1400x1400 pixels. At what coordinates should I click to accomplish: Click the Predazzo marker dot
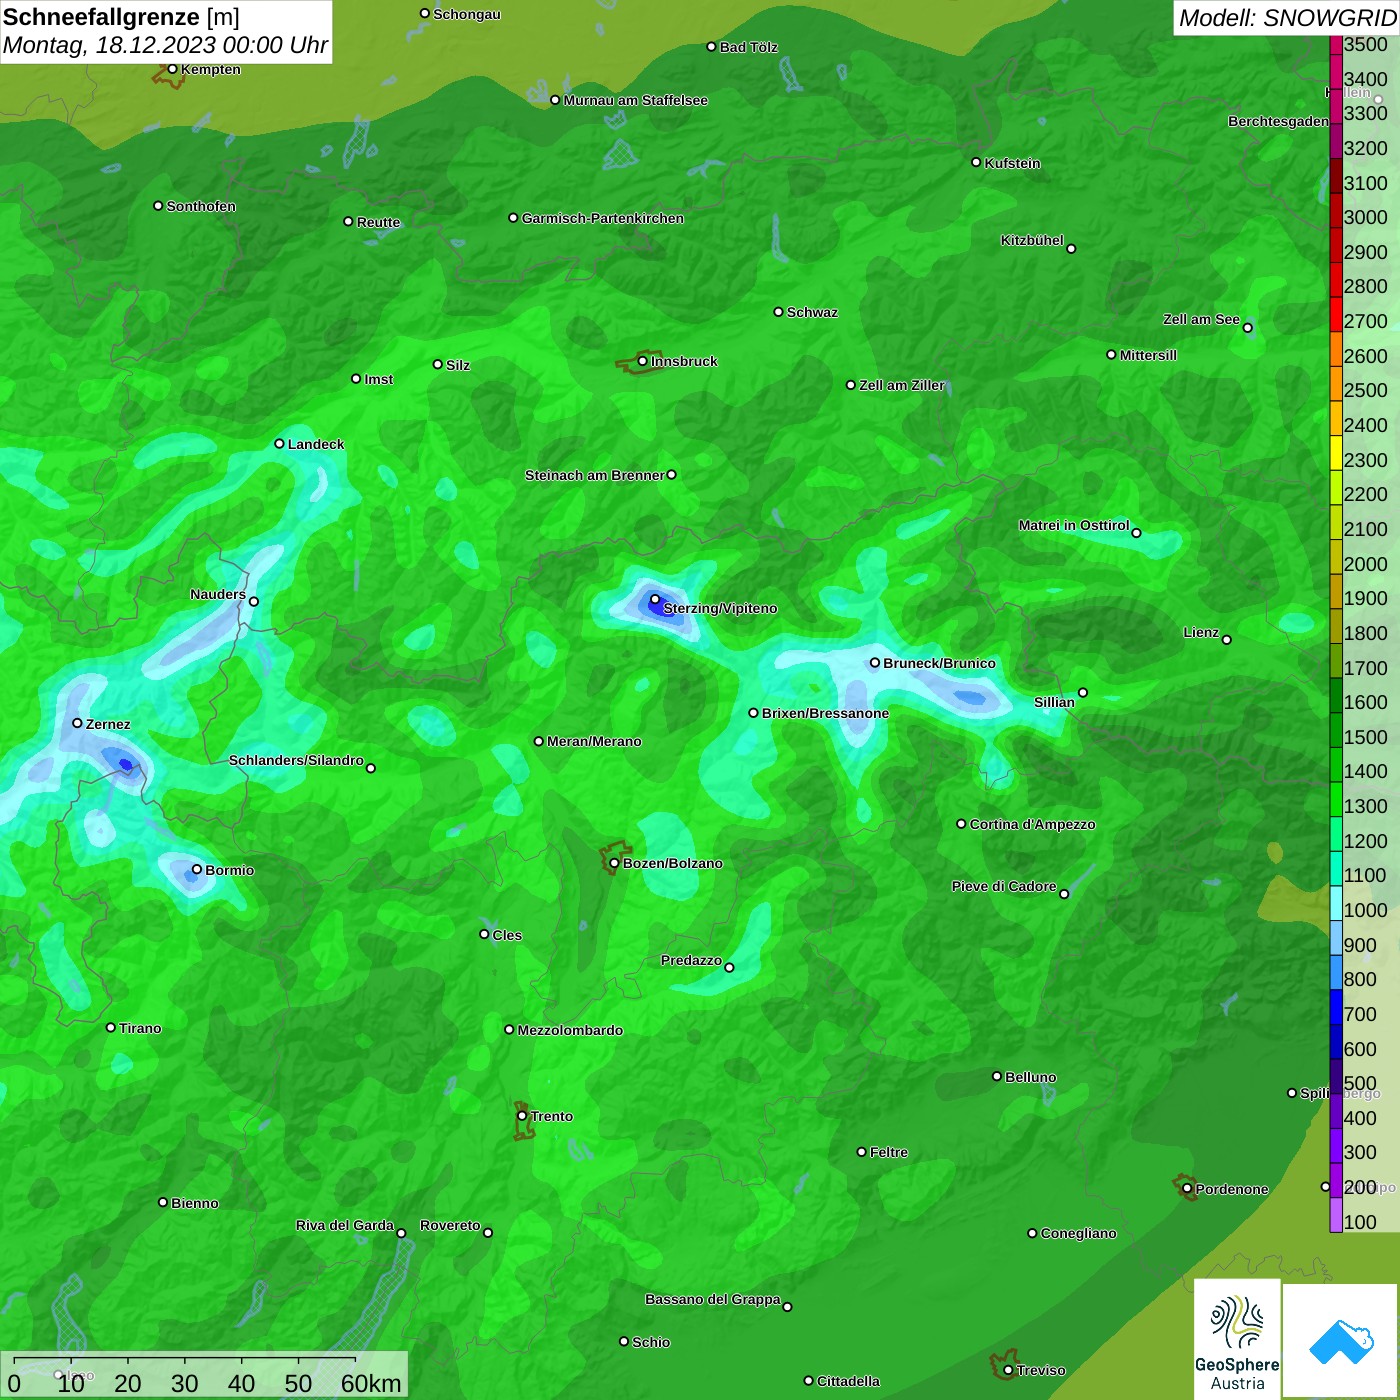tap(729, 967)
